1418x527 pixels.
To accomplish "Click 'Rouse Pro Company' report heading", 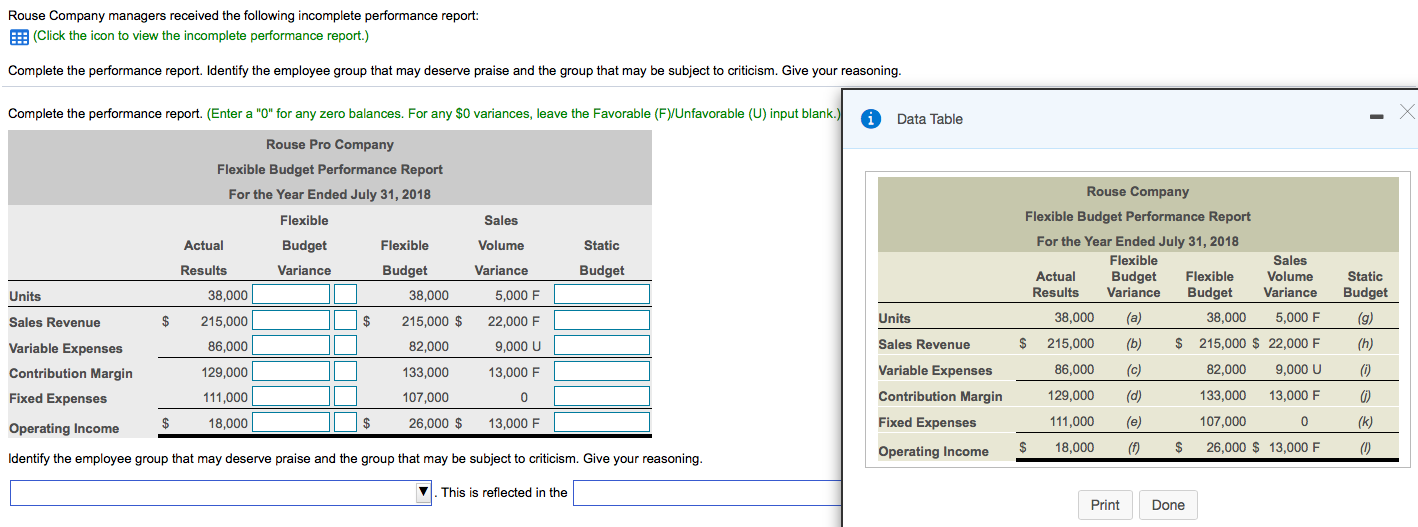I will (330, 145).
